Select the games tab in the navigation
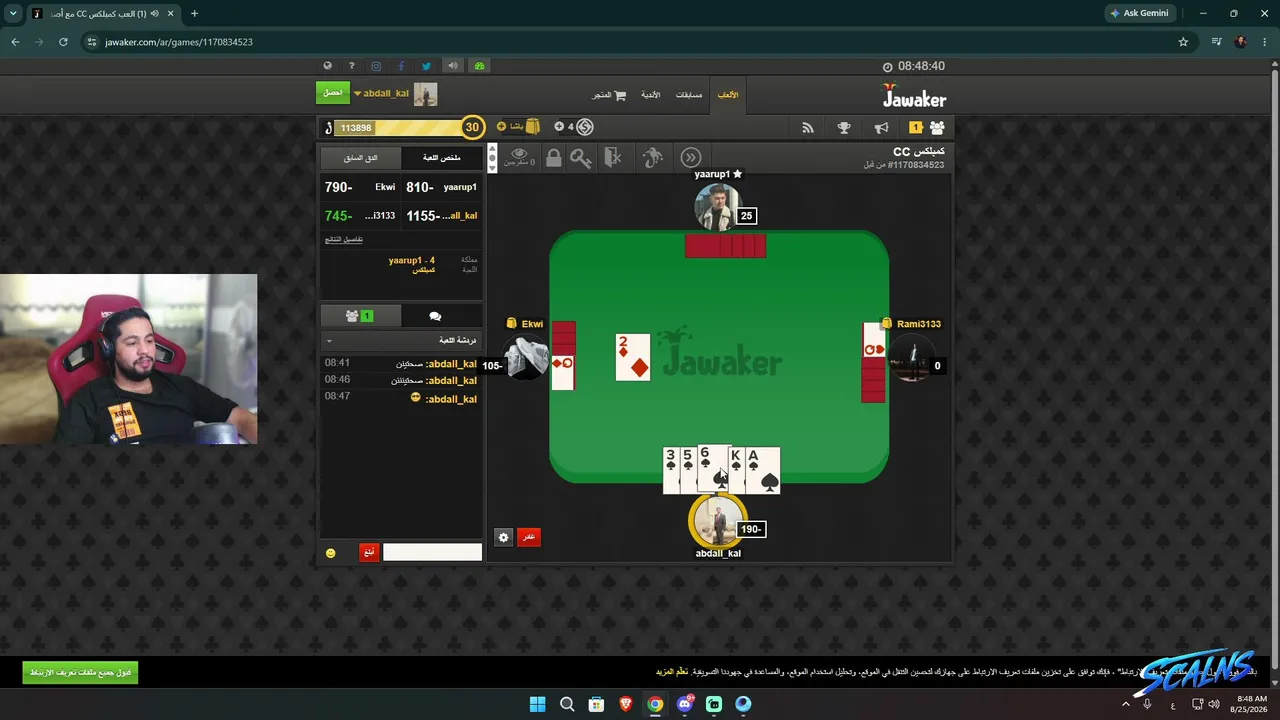The height and width of the screenshot is (720, 1280). pyautogui.click(x=728, y=95)
